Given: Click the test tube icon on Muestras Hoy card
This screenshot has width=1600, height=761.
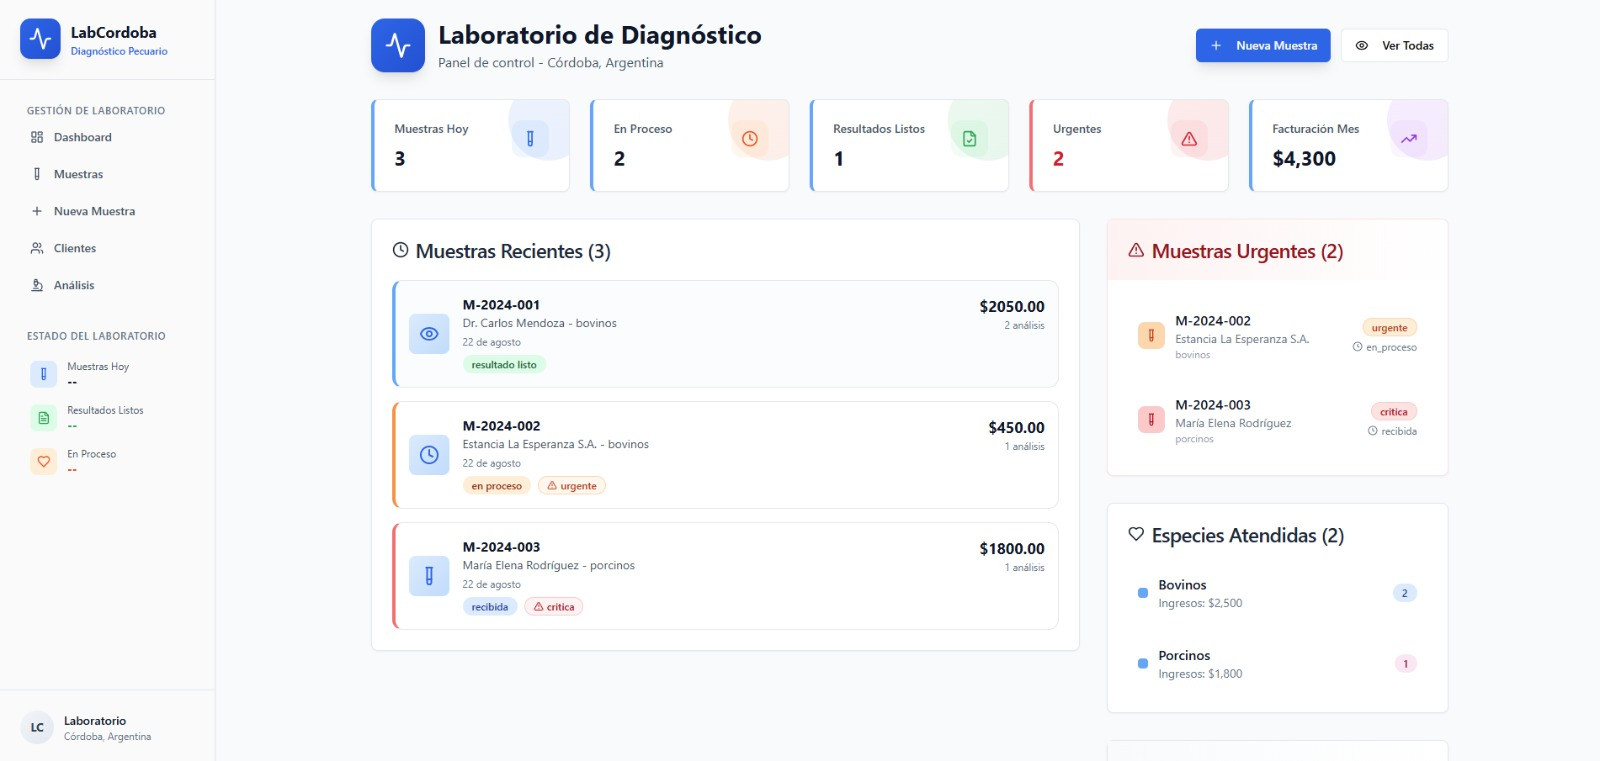Looking at the screenshot, I should (530, 139).
